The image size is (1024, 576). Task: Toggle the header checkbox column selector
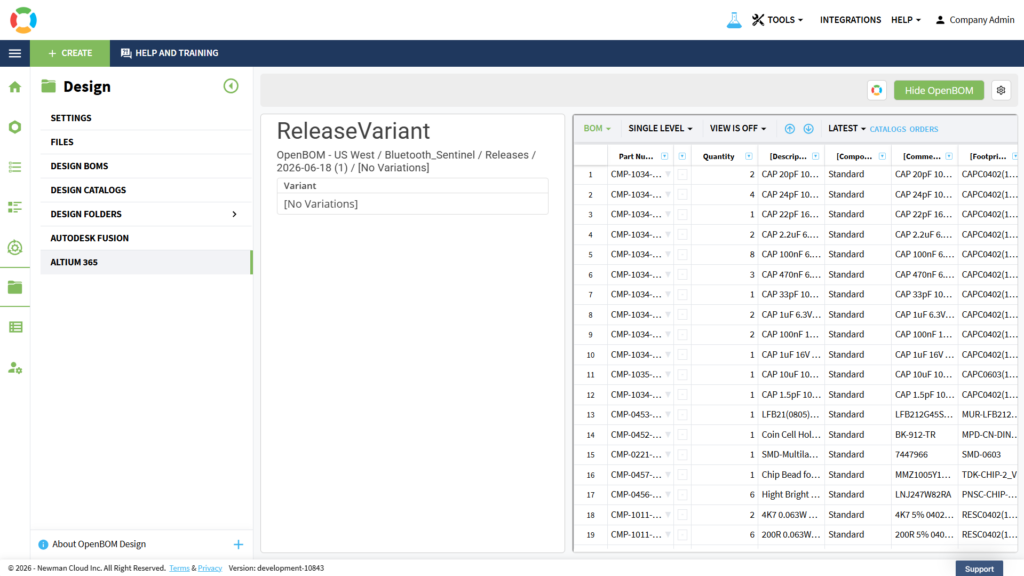tap(682, 156)
